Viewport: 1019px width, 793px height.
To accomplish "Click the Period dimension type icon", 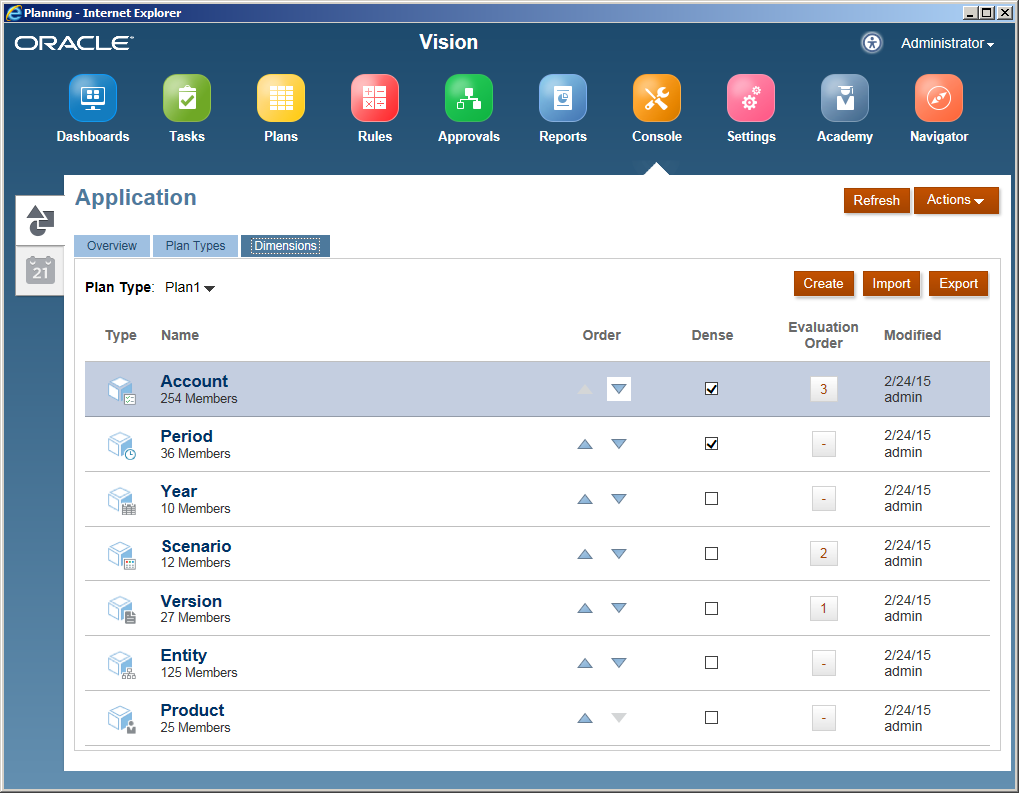I will 122,445.
